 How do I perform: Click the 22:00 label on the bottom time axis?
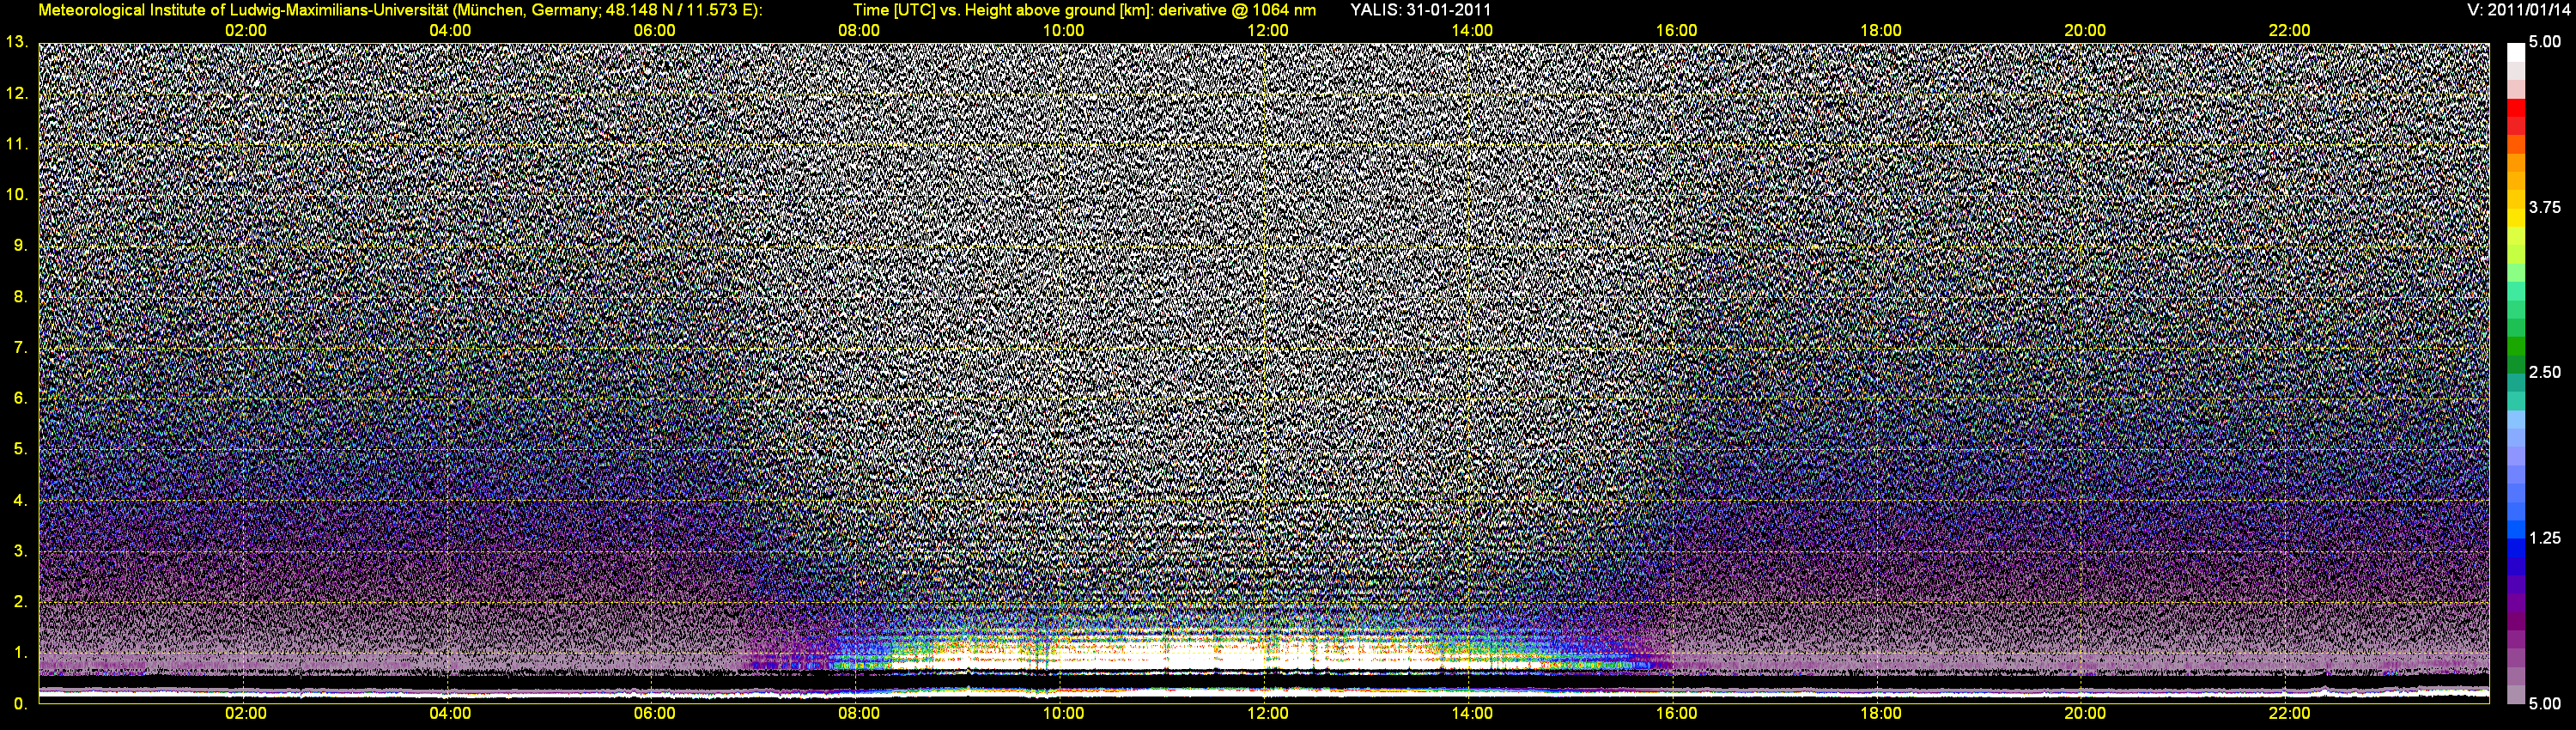2289,714
